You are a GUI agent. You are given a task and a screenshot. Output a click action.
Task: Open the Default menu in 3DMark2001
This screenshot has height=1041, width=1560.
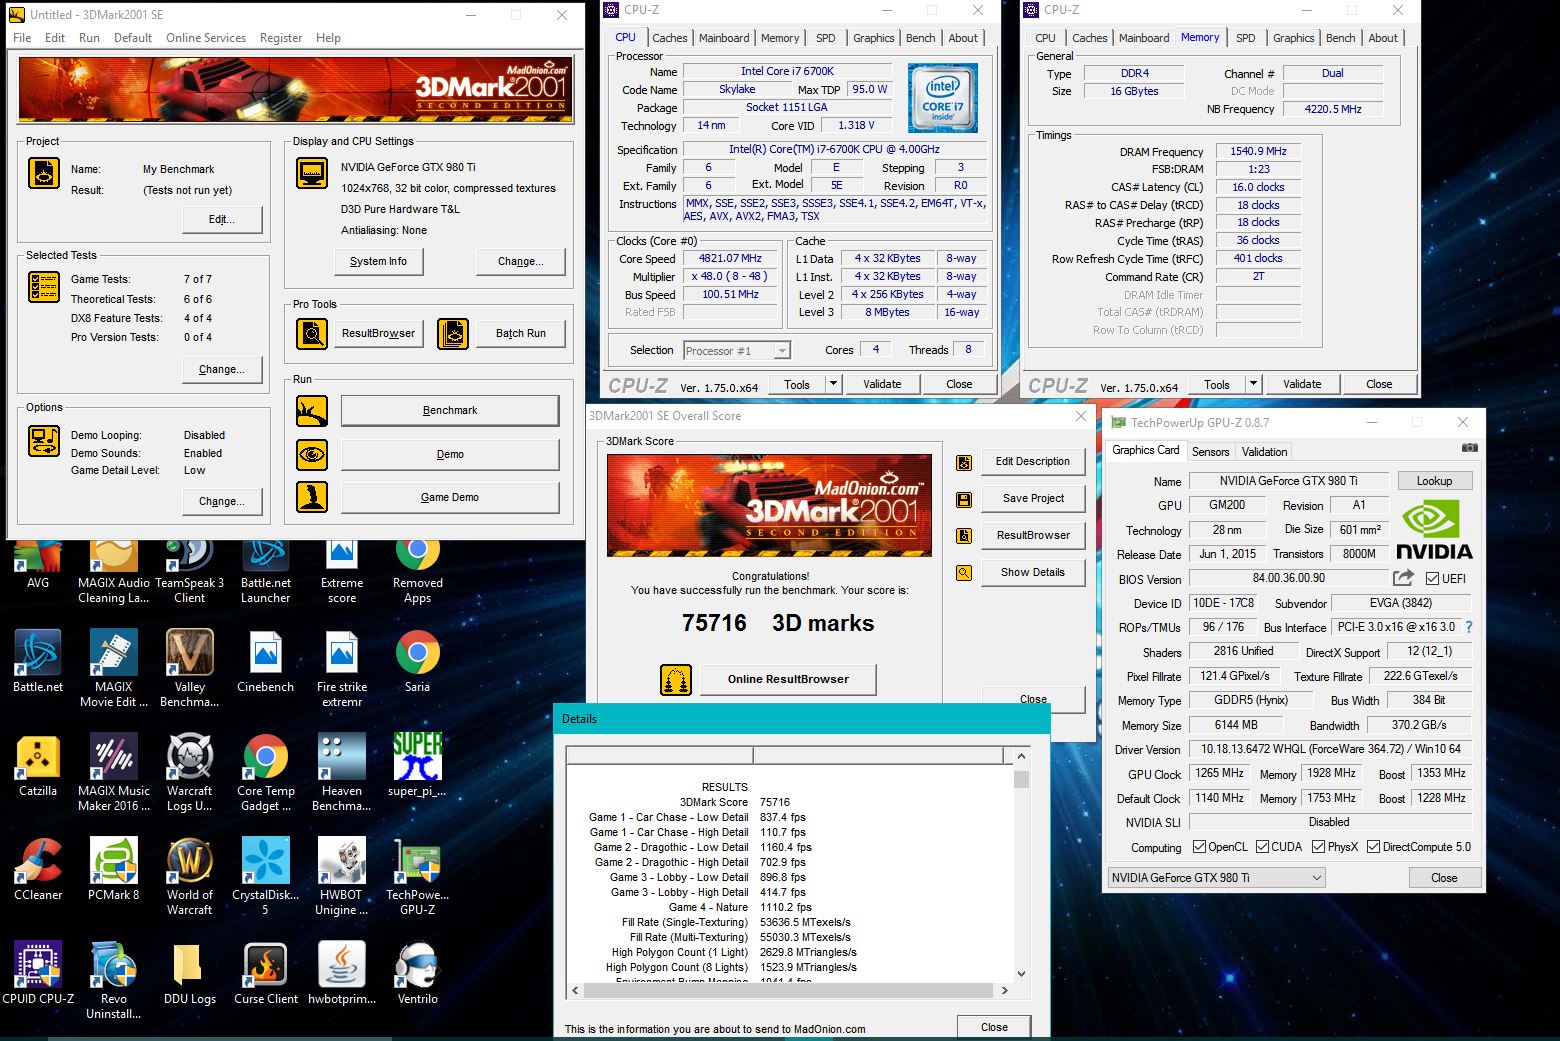click(133, 38)
